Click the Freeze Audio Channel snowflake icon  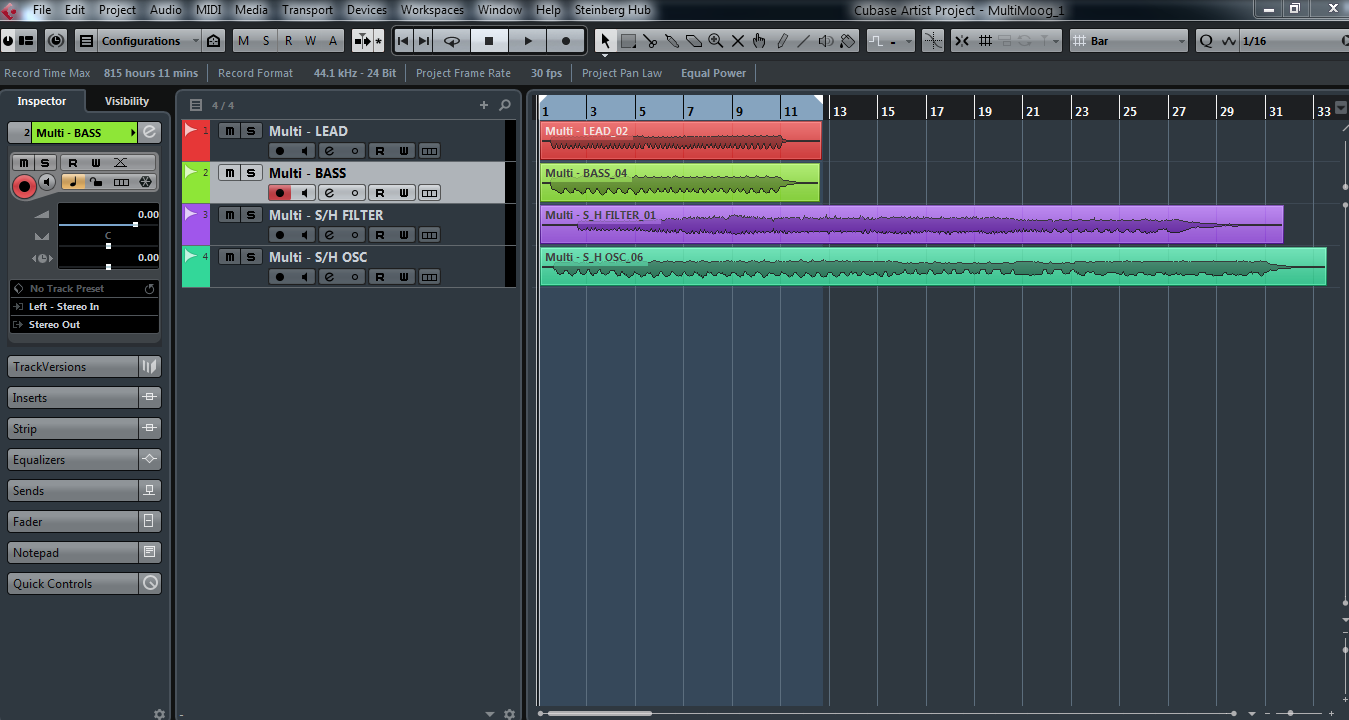(146, 182)
